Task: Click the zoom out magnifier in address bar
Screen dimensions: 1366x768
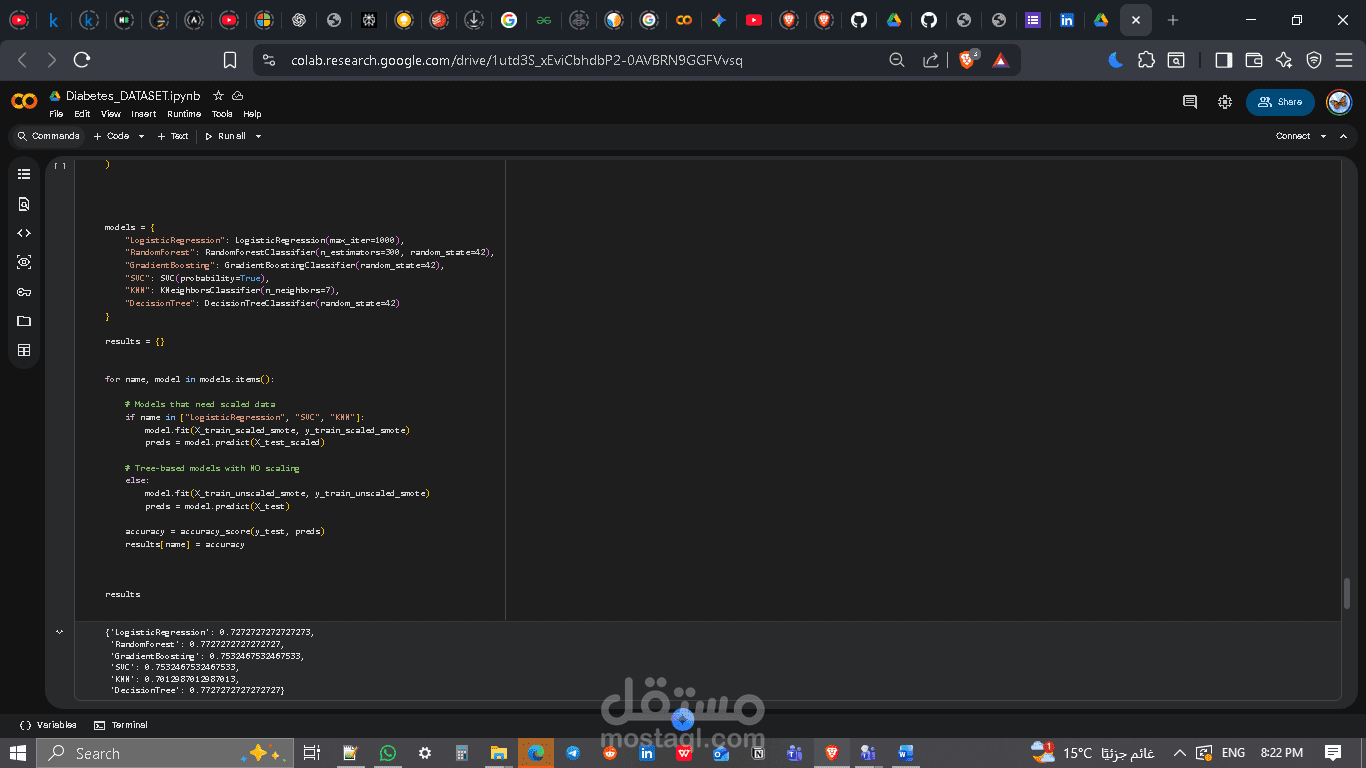Action: coord(897,60)
